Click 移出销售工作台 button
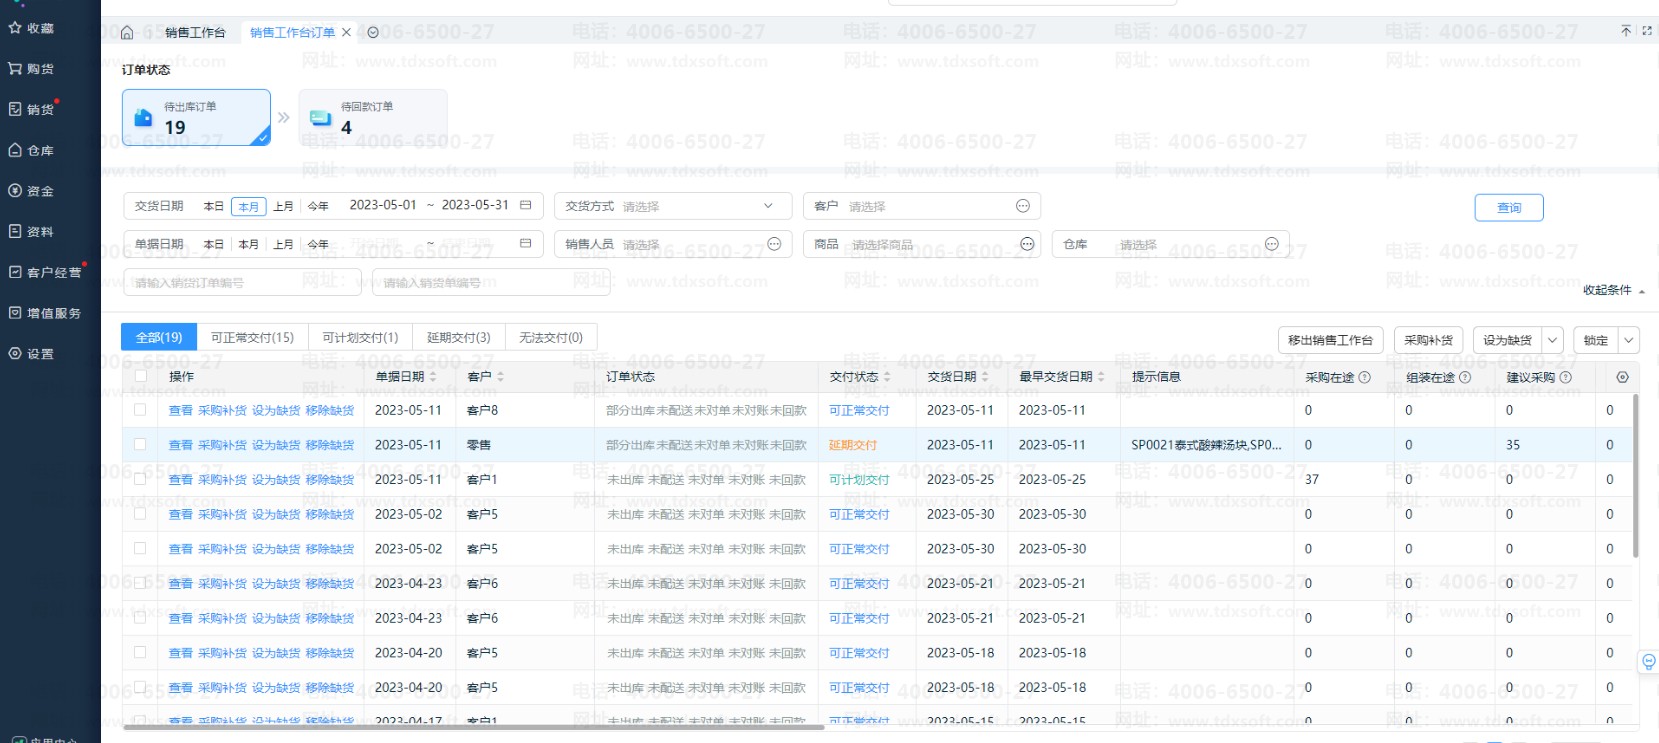Image resolution: width=1659 pixels, height=743 pixels. 1330,340
